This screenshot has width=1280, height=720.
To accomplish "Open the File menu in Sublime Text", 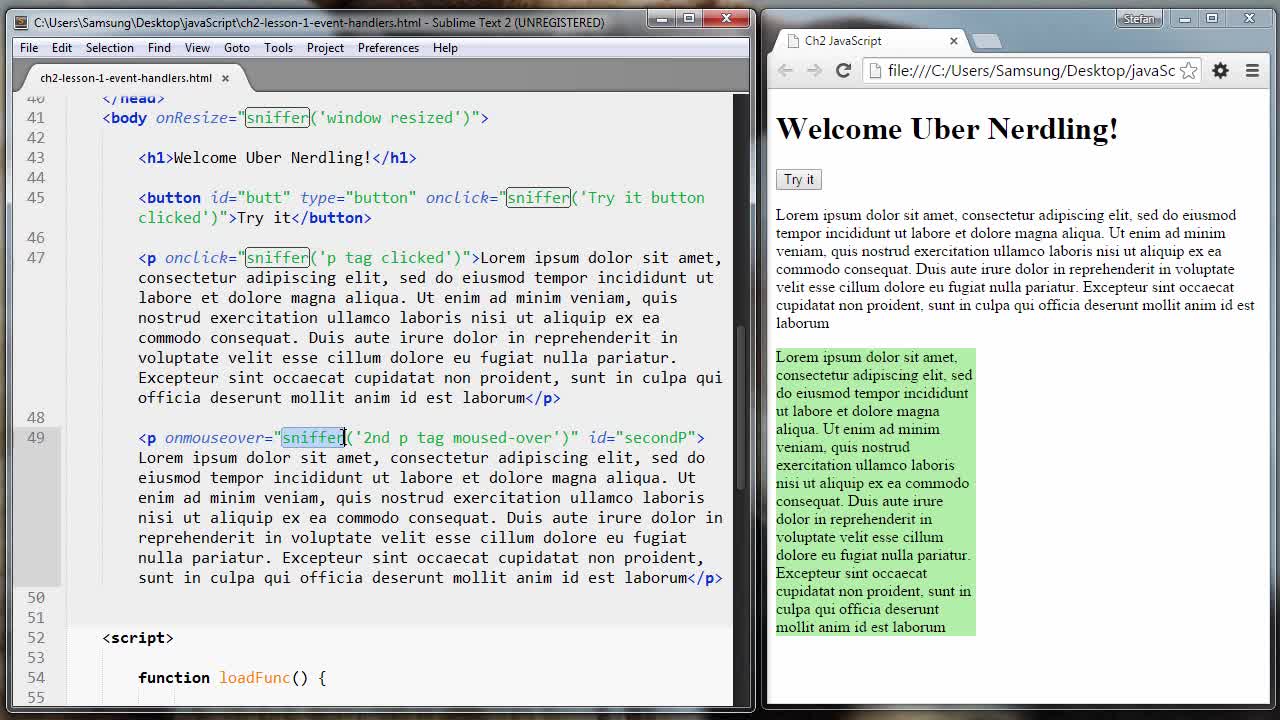I will pos(29,48).
